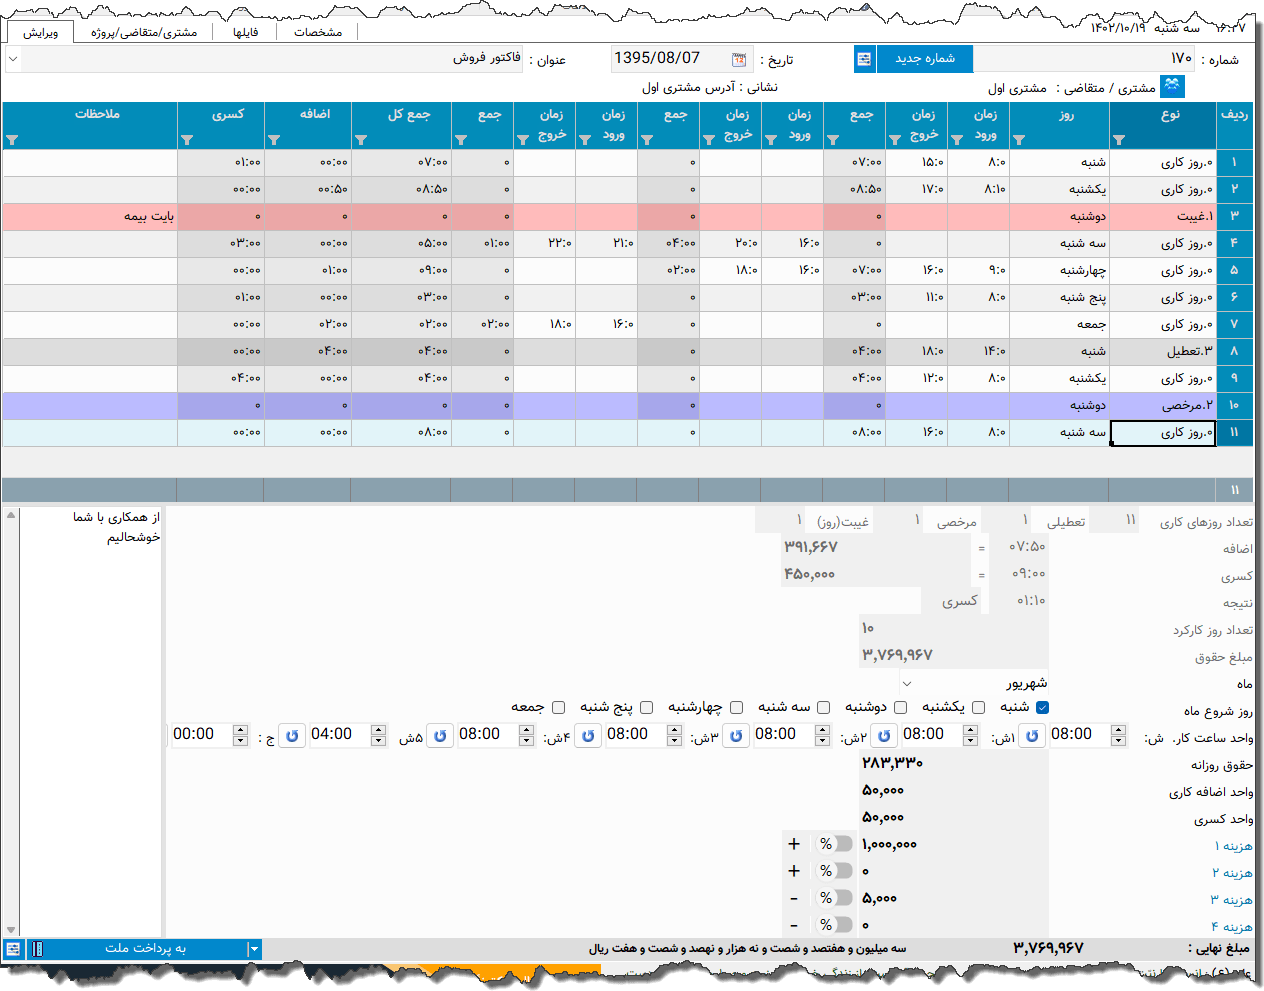
Task: Switch to the فایلها tab
Action: point(246,32)
